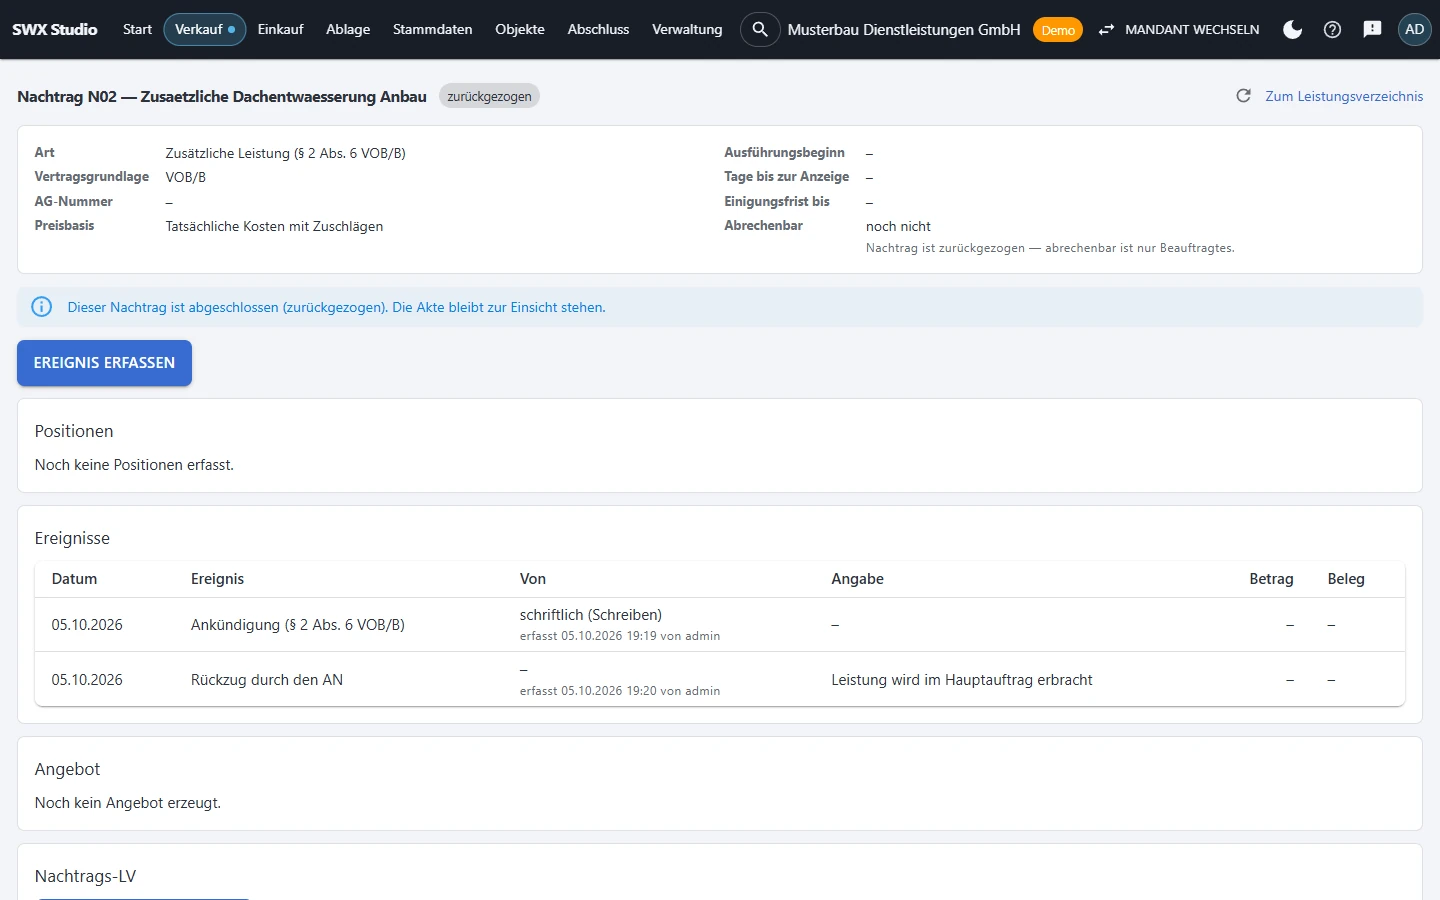Click the zurückgezogen status chip
Image resolution: width=1440 pixels, height=900 pixels.
489,96
